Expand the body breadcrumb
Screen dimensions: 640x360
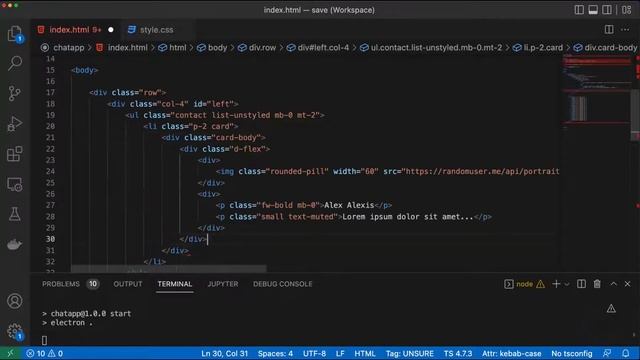tap(217, 48)
